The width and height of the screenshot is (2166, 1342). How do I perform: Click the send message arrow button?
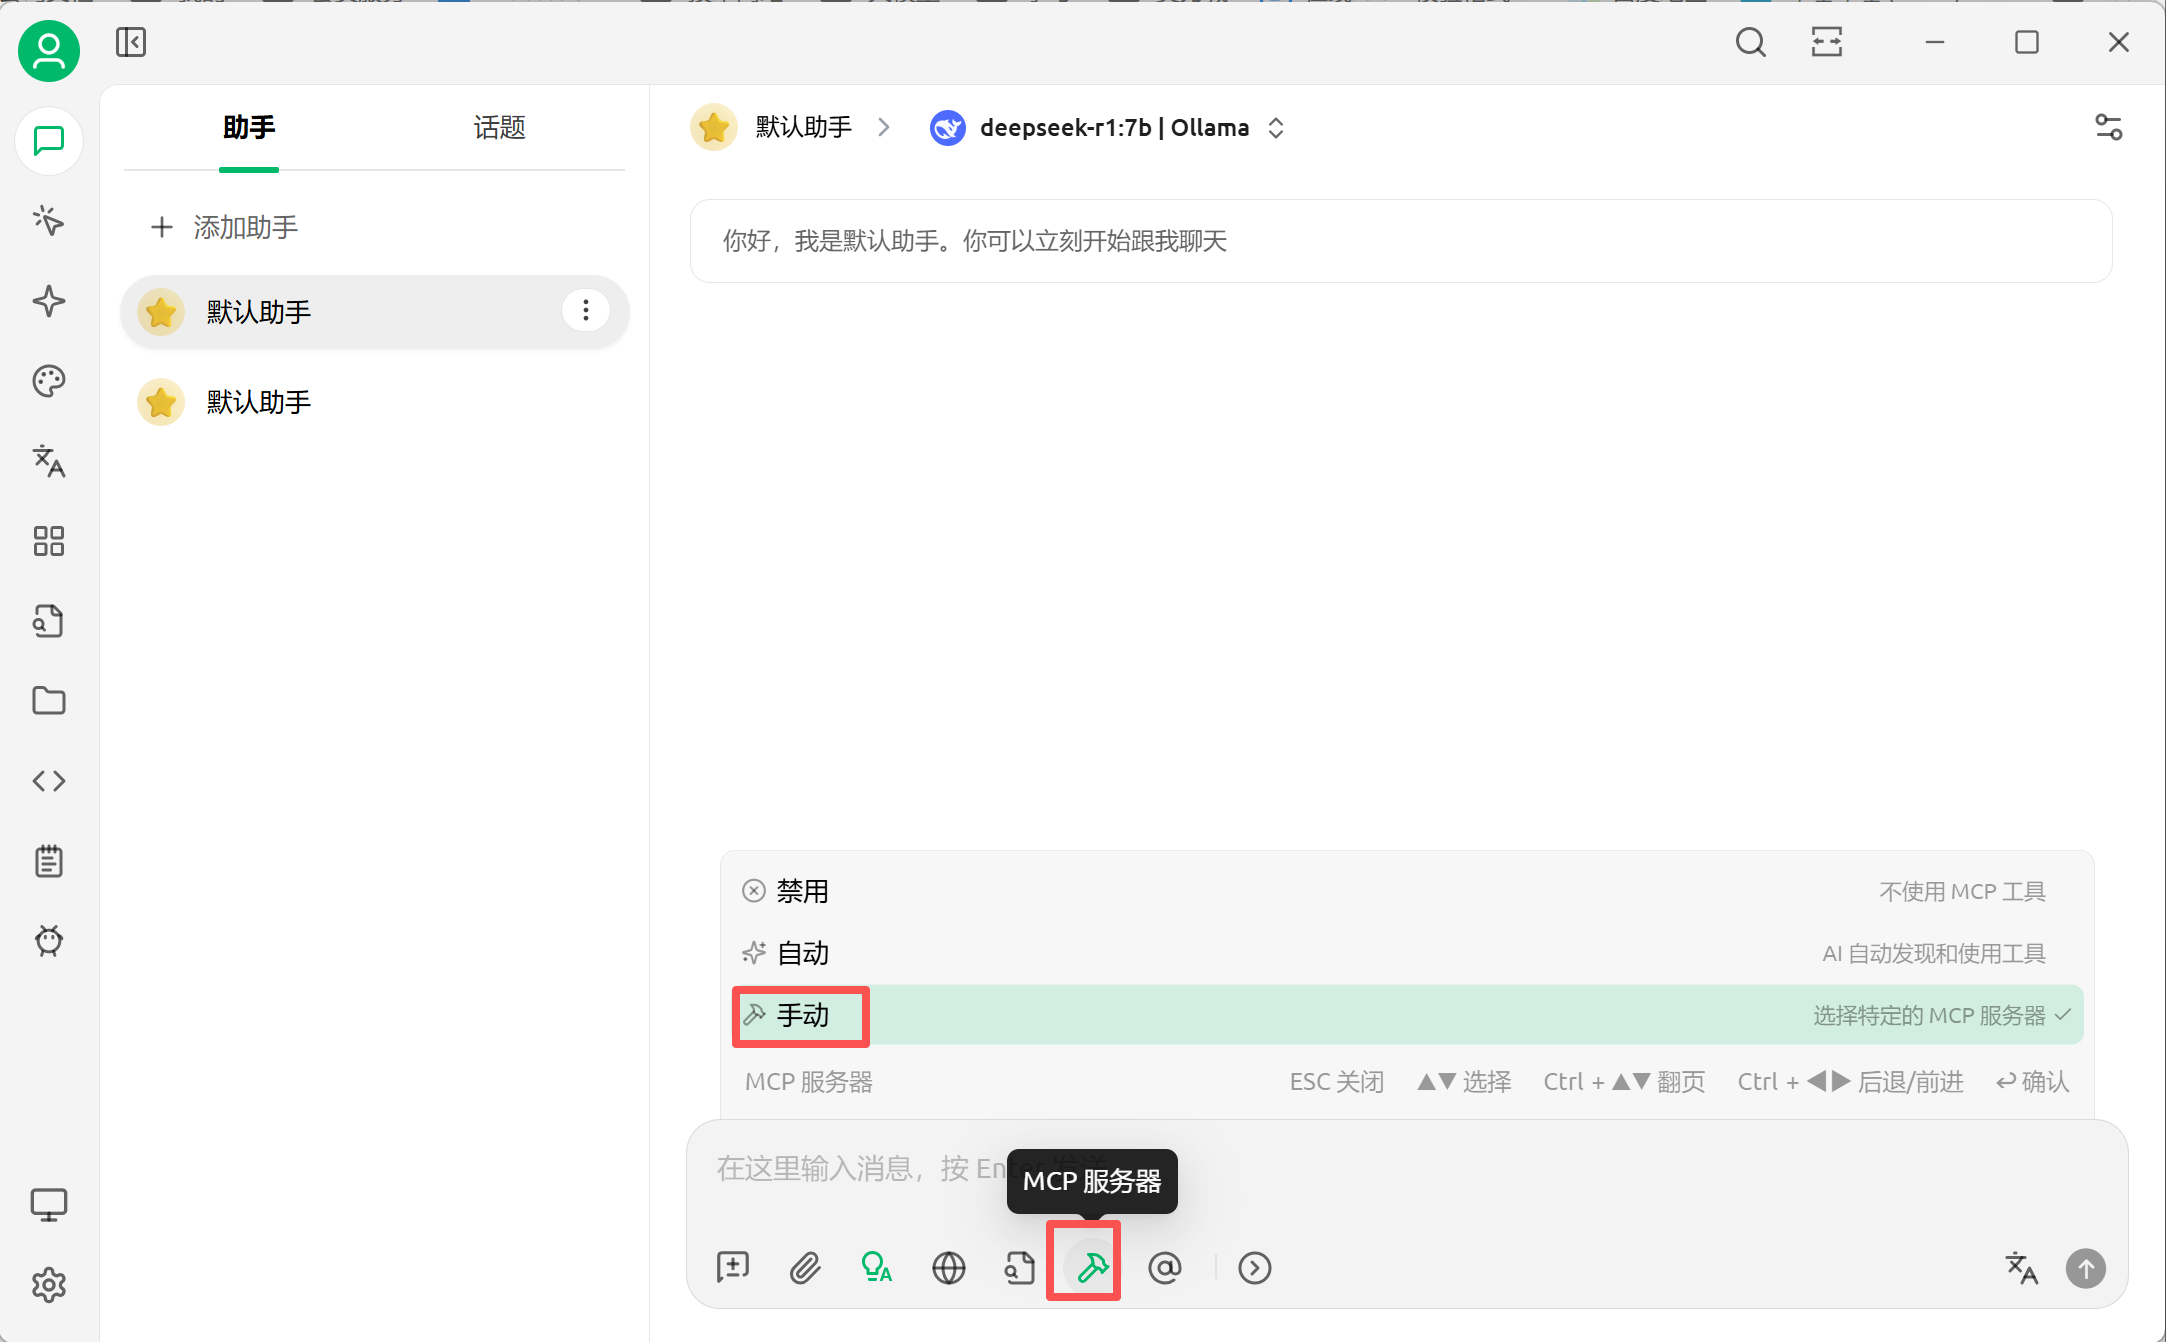2085,1268
